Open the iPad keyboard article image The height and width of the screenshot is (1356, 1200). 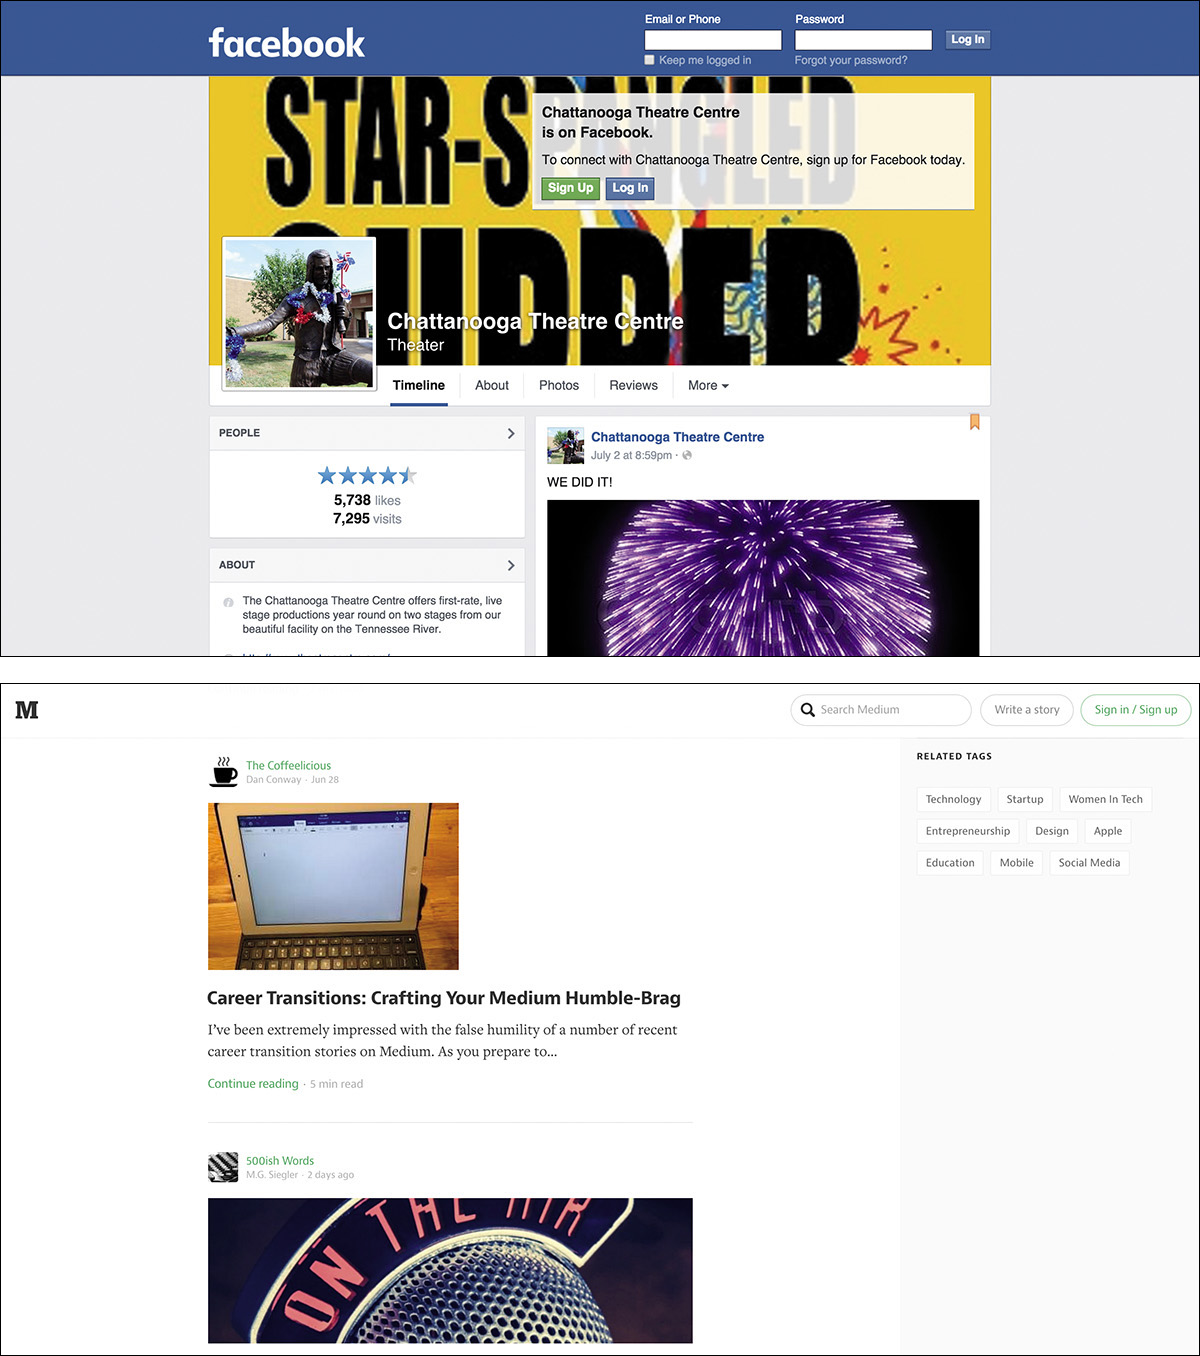click(x=333, y=886)
